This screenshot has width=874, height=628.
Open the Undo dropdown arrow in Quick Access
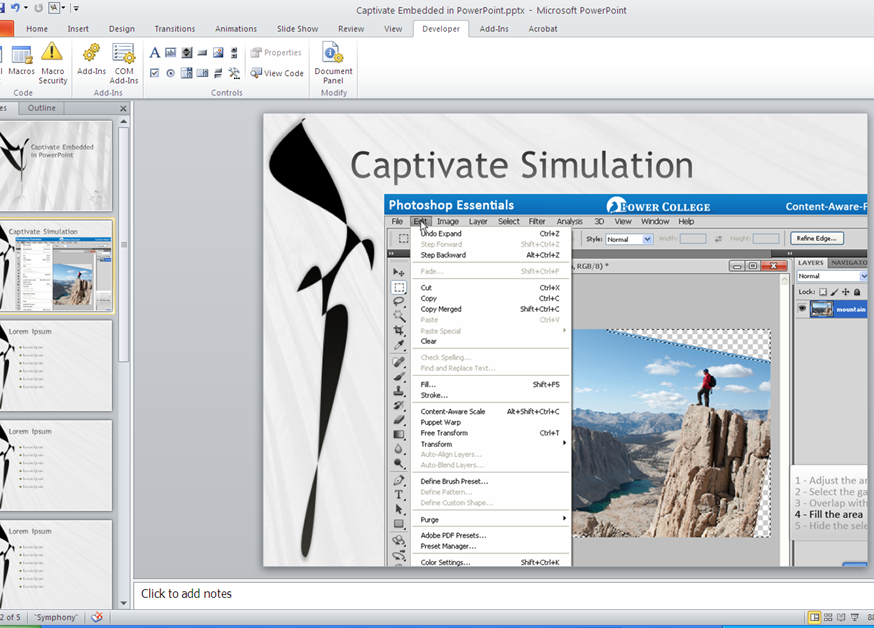tap(26, 8)
